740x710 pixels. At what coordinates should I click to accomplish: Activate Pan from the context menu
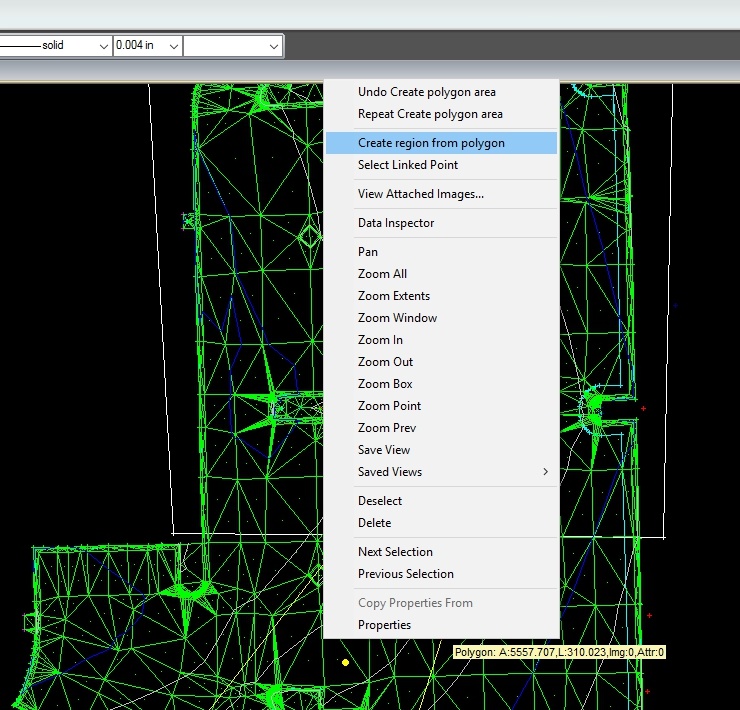point(368,252)
